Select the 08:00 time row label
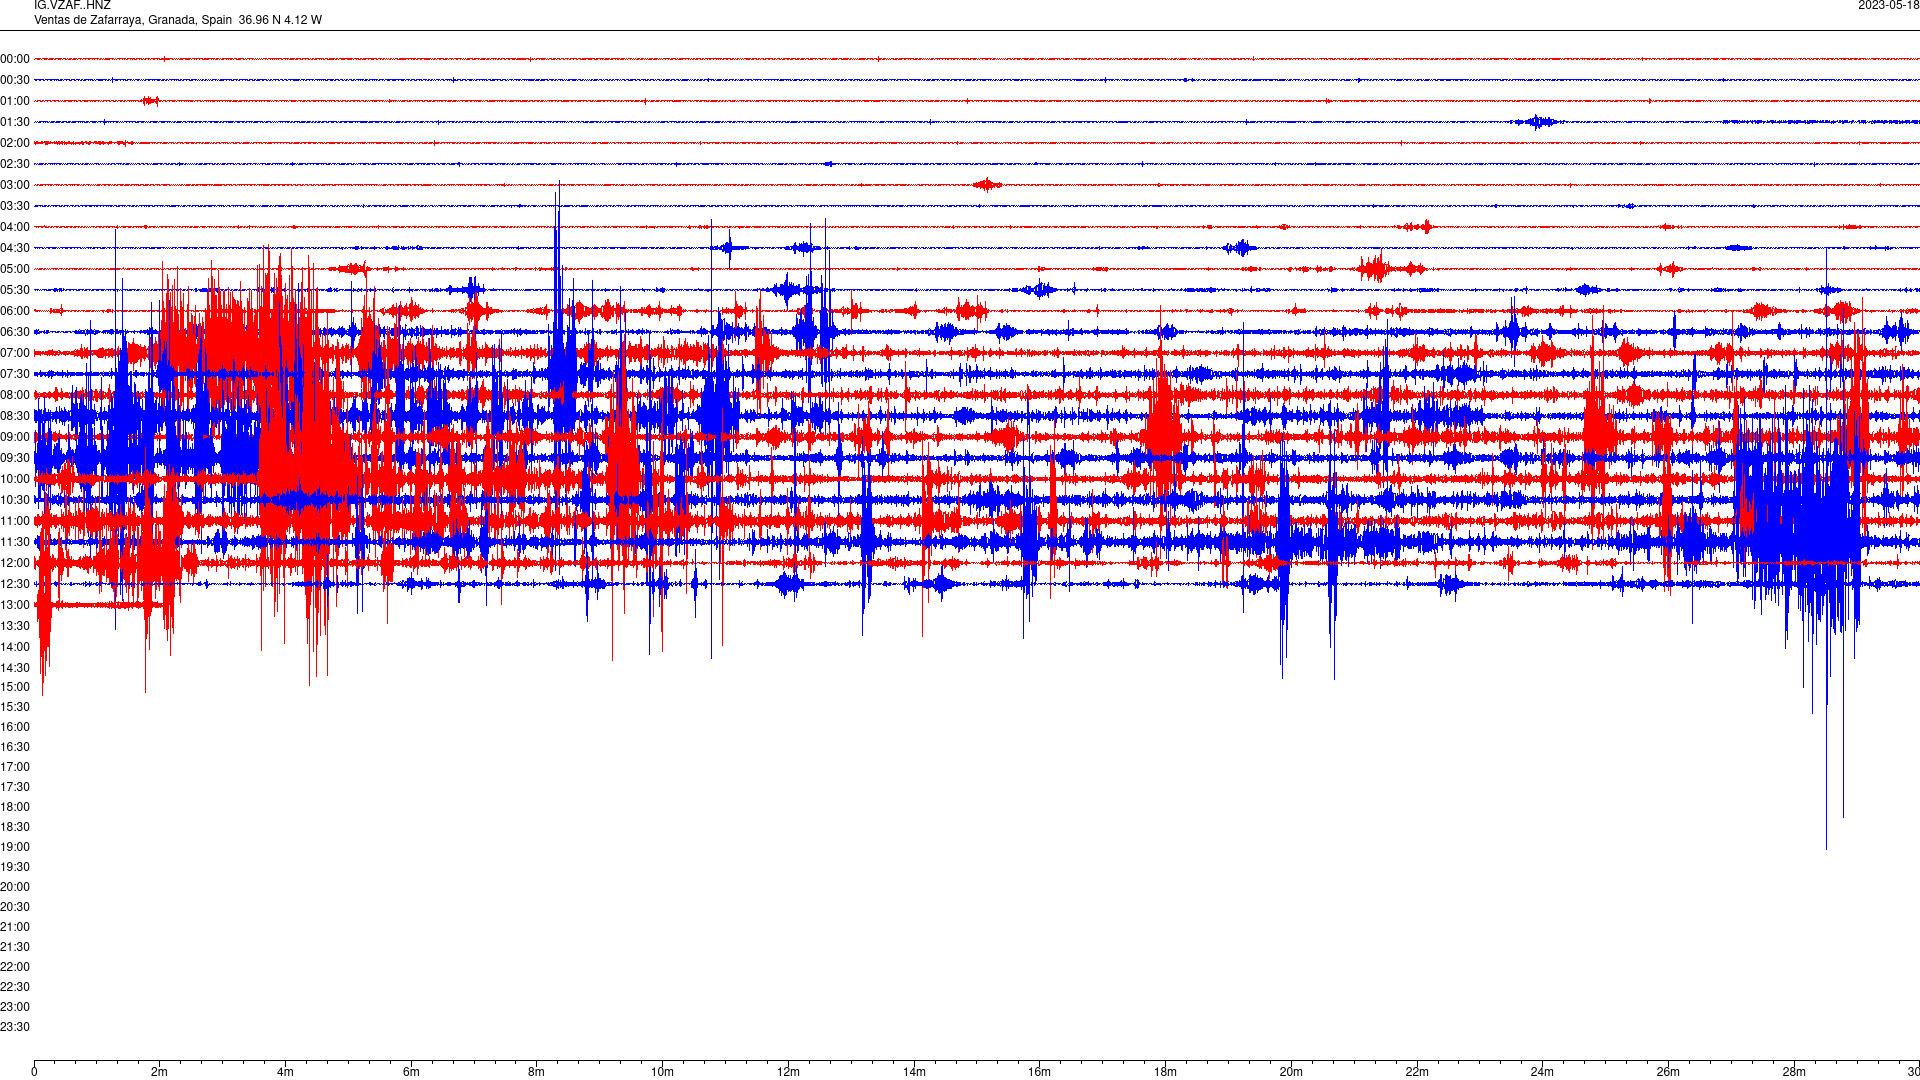1920x1080 pixels. pyautogui.click(x=15, y=395)
